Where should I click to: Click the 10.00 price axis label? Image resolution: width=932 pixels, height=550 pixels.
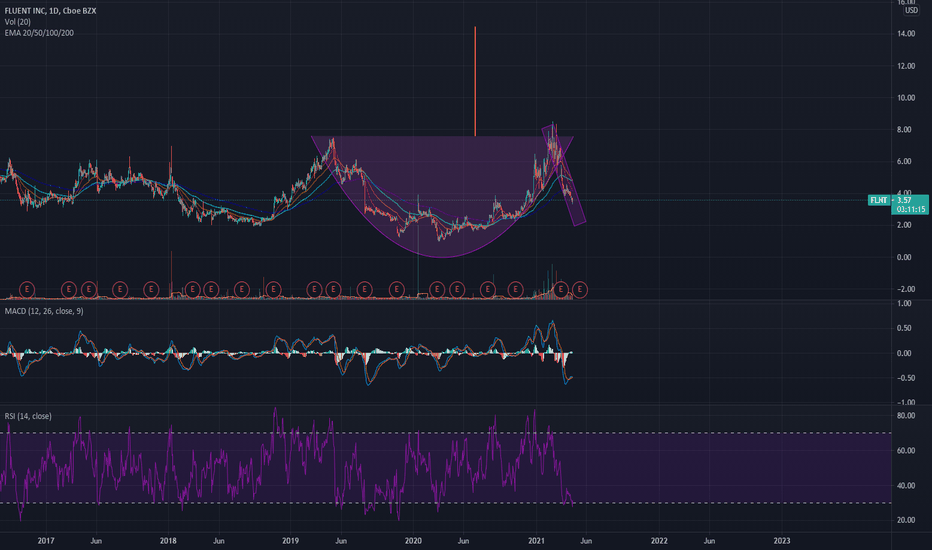906,98
